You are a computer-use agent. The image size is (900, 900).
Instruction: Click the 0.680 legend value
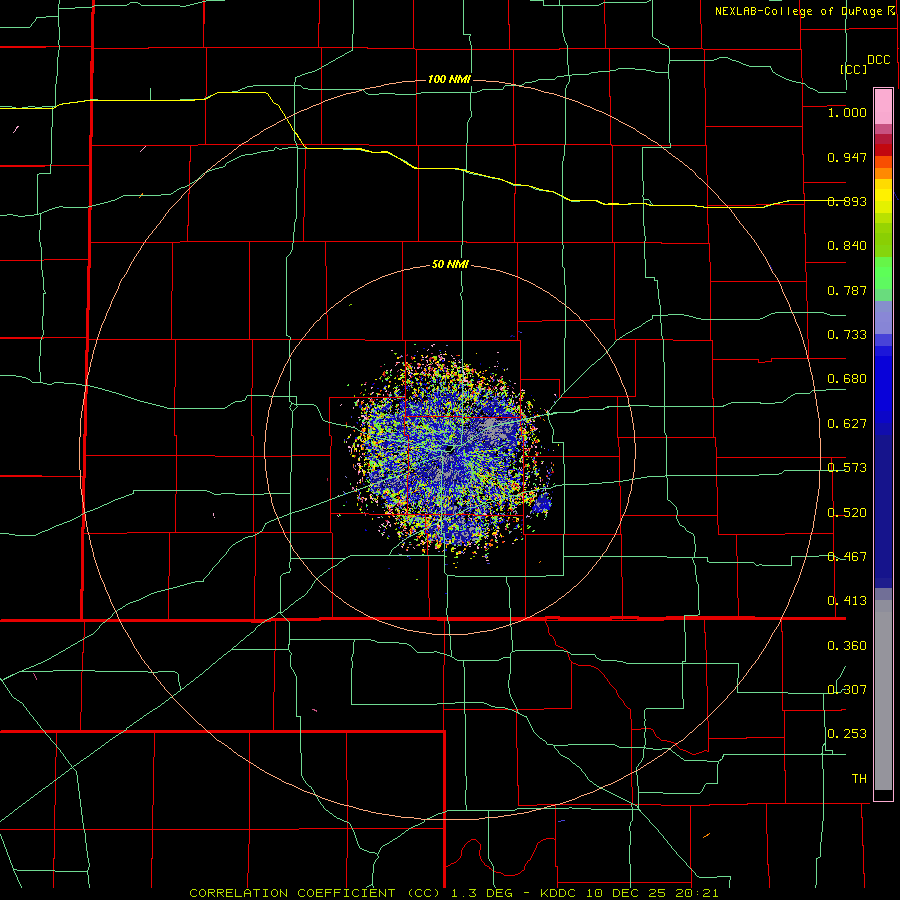point(847,379)
